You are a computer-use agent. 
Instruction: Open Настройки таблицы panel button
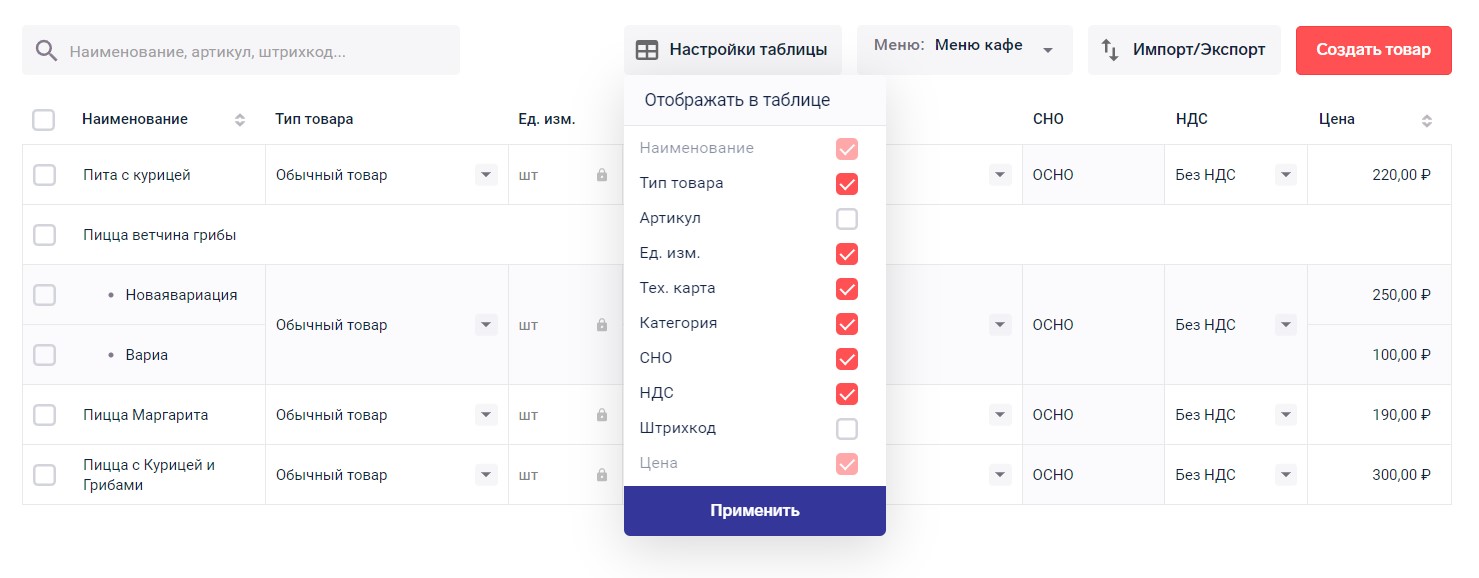[x=733, y=50]
